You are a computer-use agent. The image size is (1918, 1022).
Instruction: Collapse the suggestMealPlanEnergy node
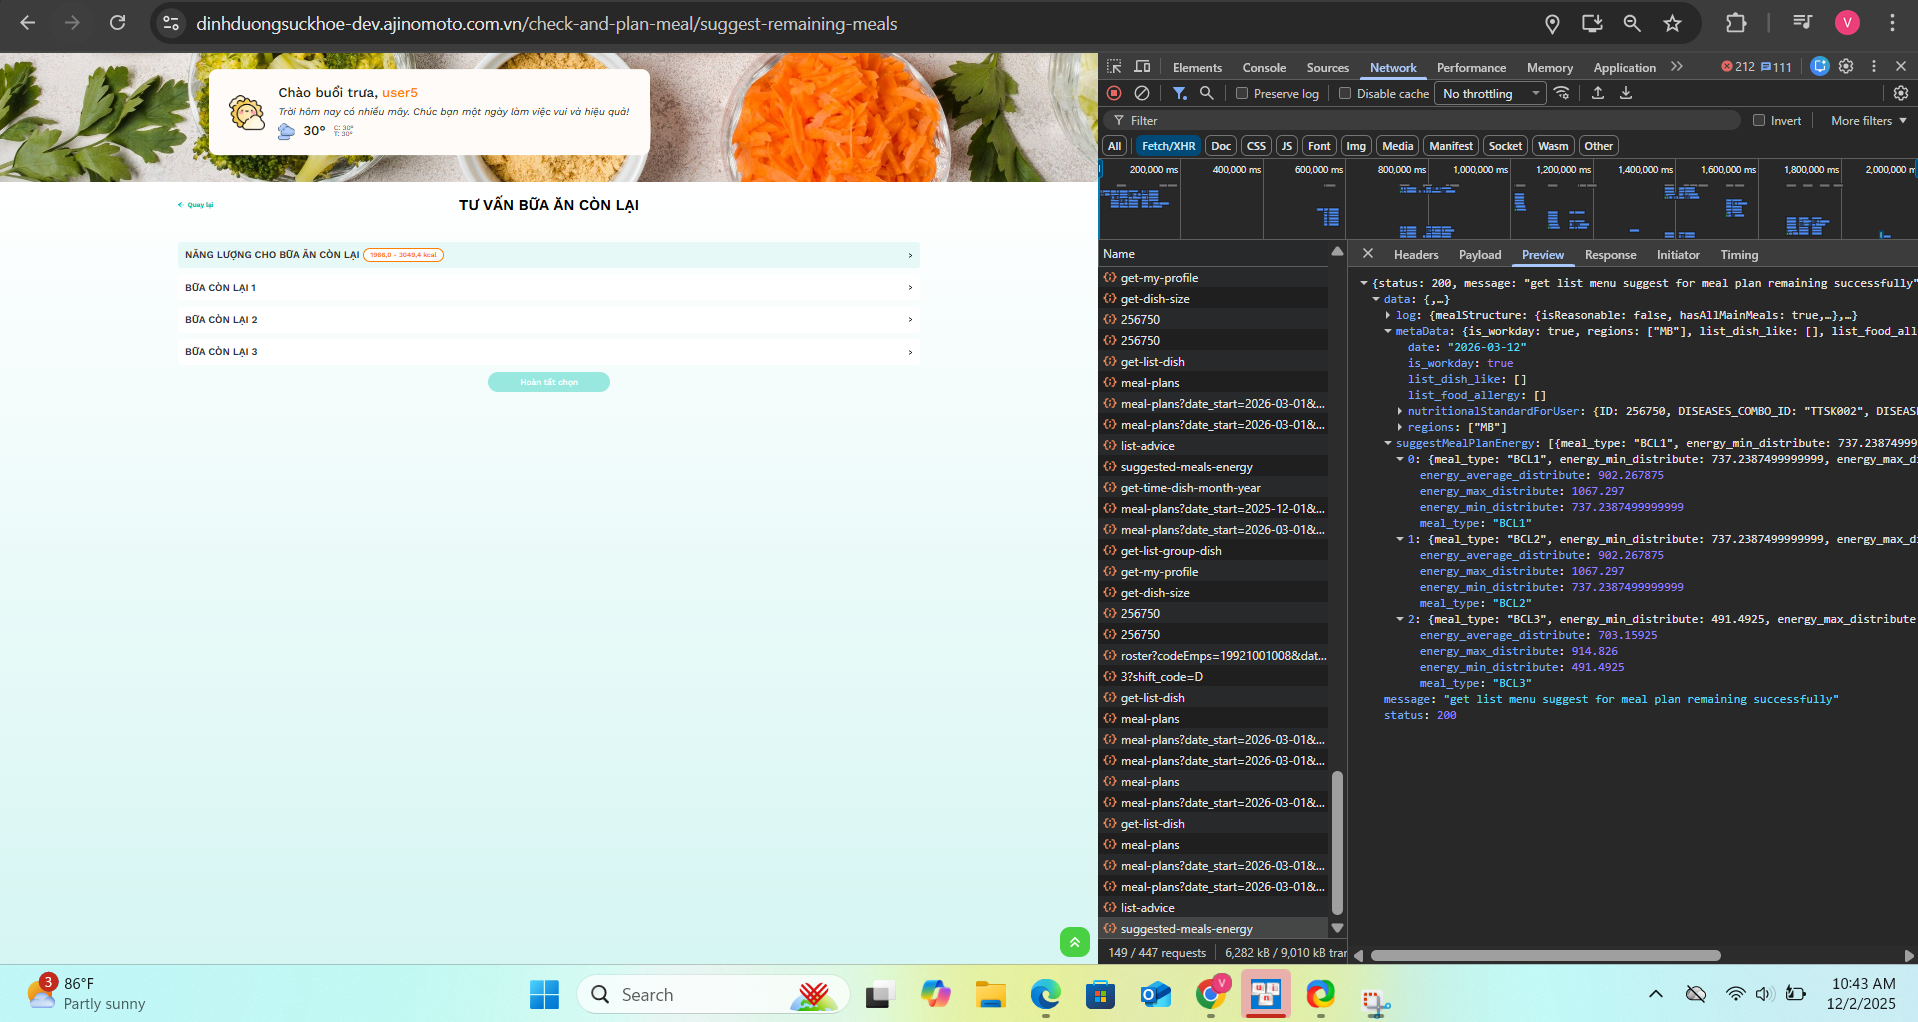tap(1388, 443)
